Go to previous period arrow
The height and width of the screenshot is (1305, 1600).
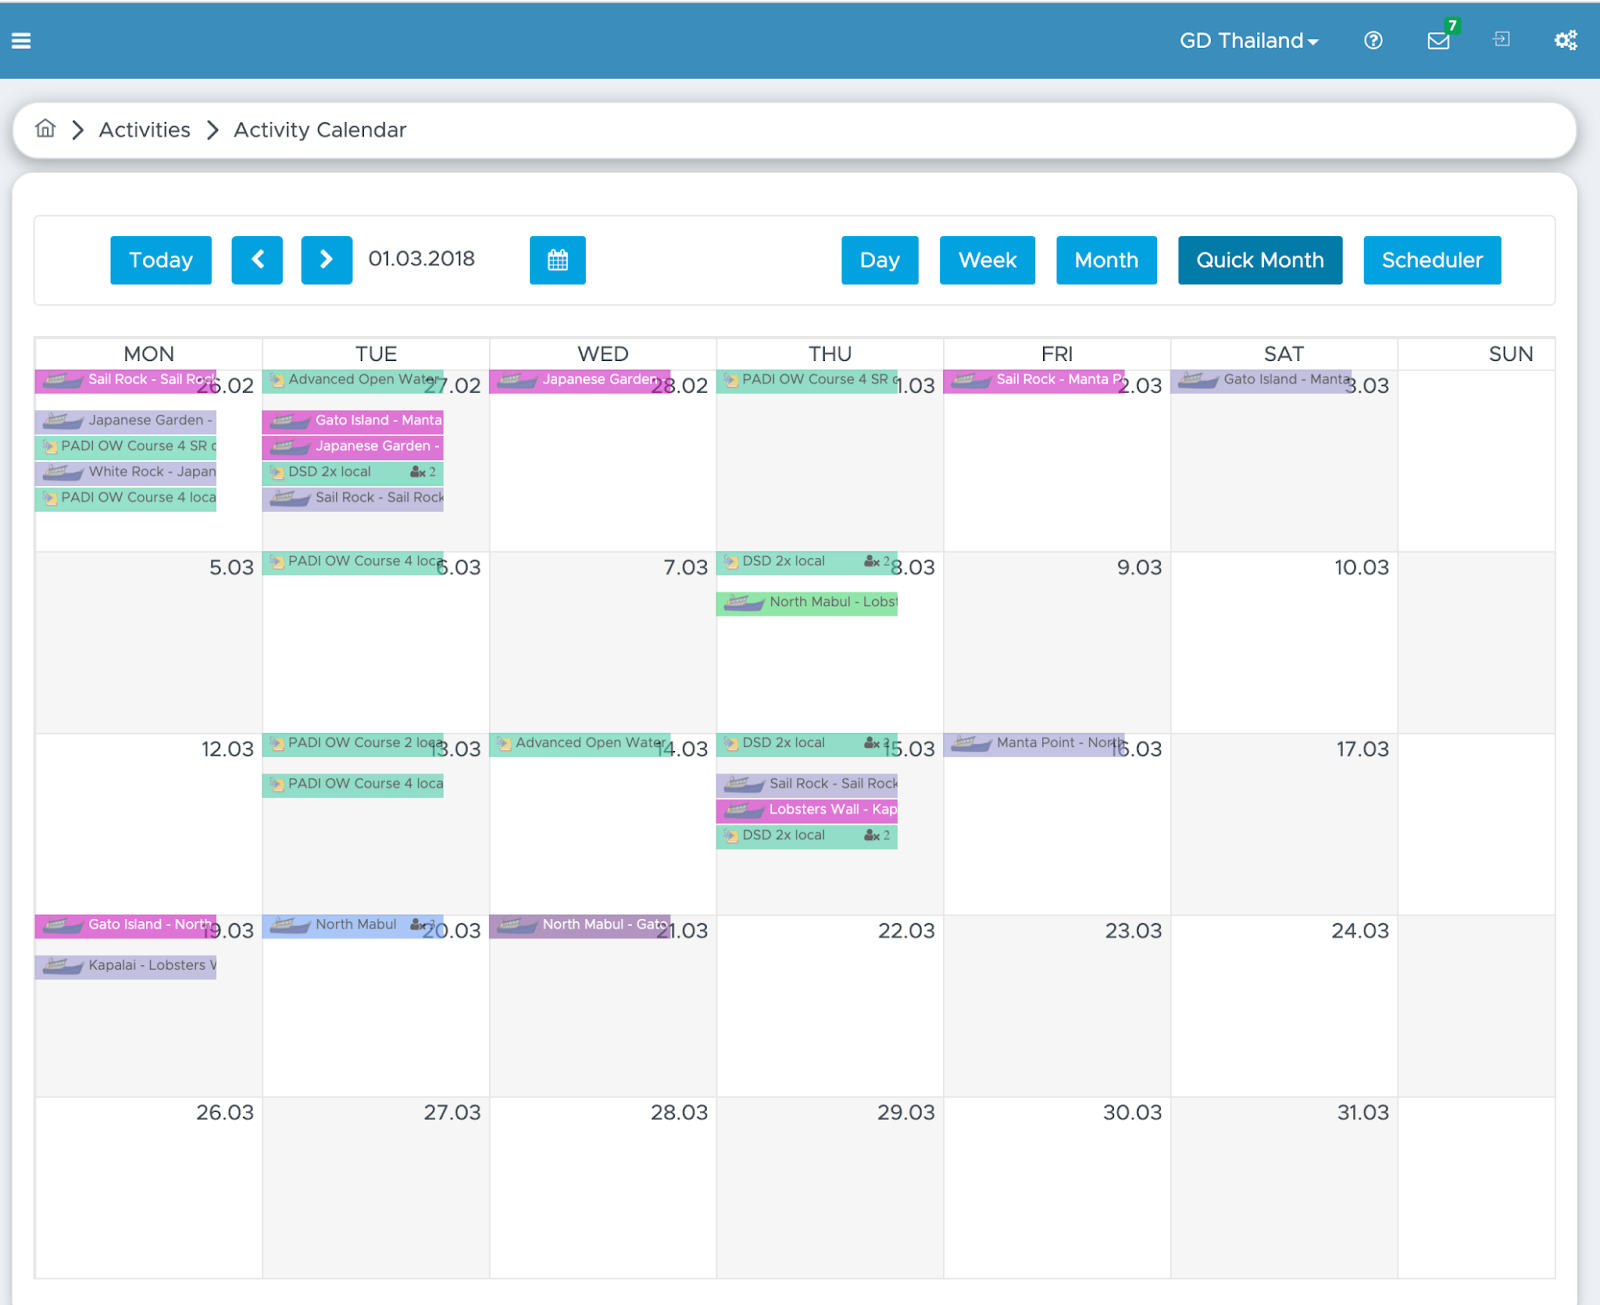click(x=257, y=260)
